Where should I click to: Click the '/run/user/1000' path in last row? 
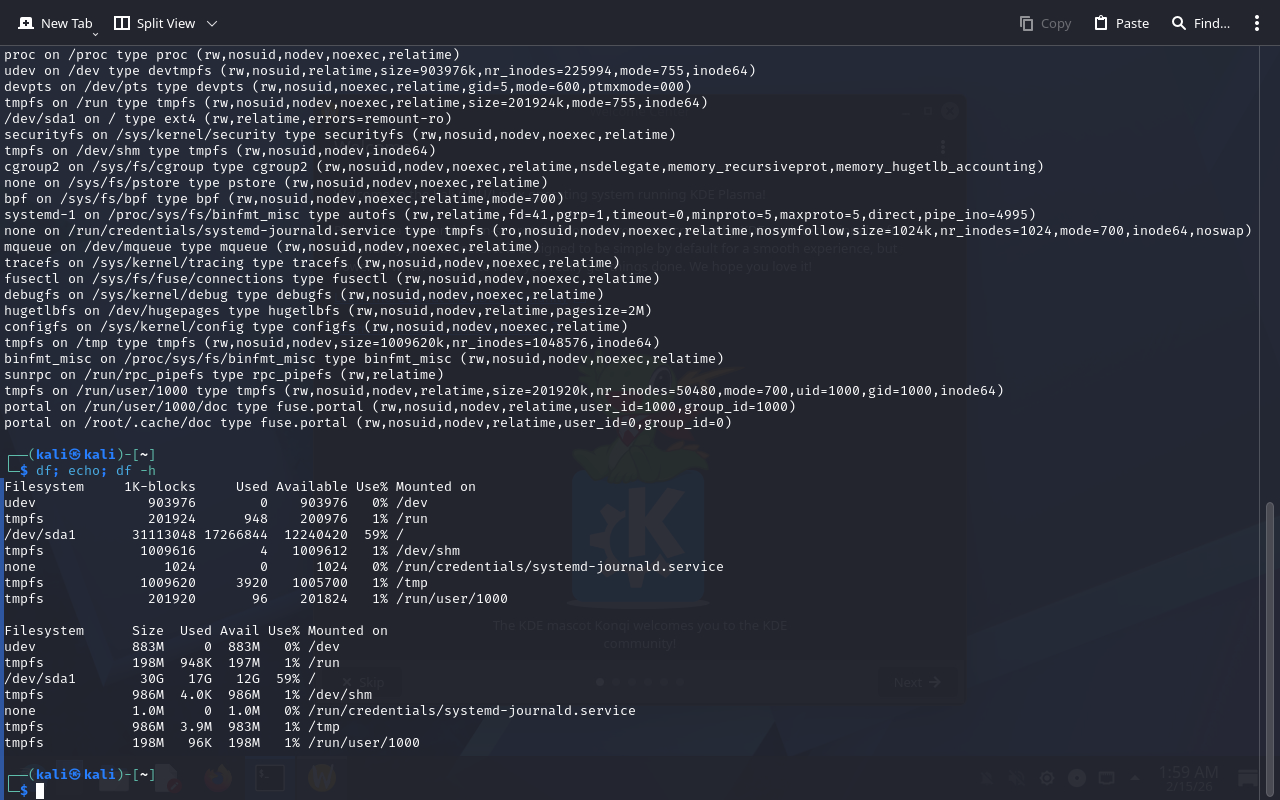(364, 742)
